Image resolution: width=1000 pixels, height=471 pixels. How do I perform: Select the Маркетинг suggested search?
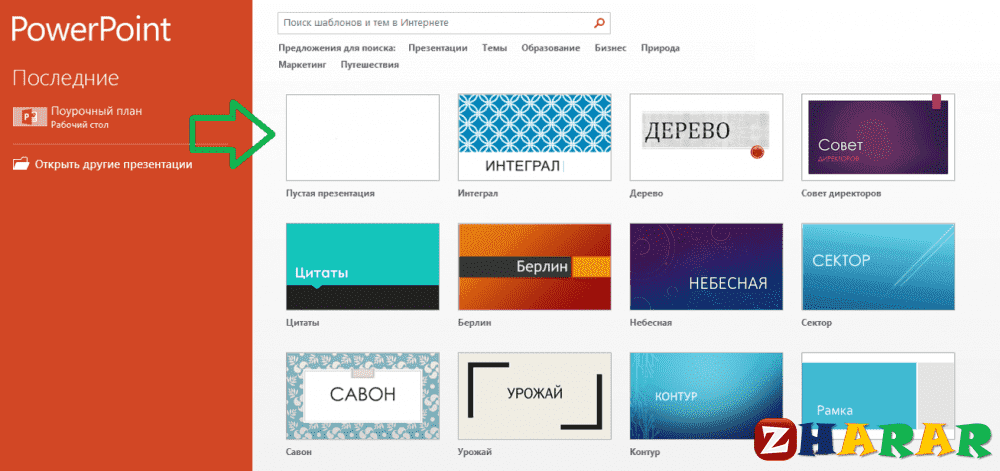pyautogui.click(x=303, y=65)
